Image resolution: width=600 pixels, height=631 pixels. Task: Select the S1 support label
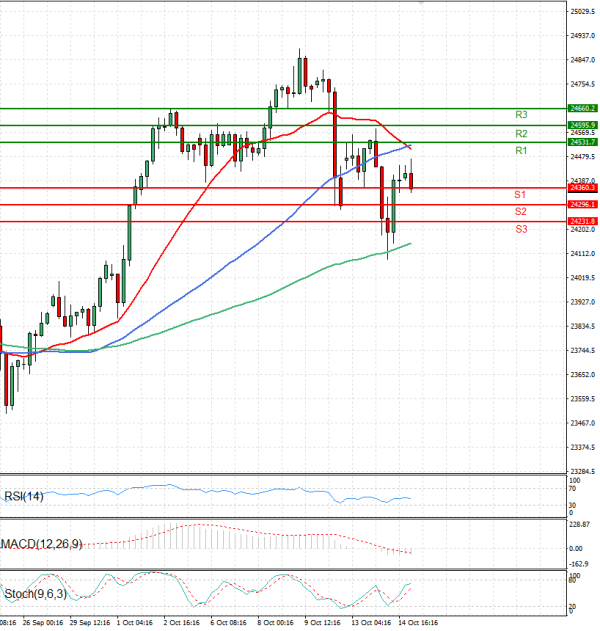click(x=520, y=194)
